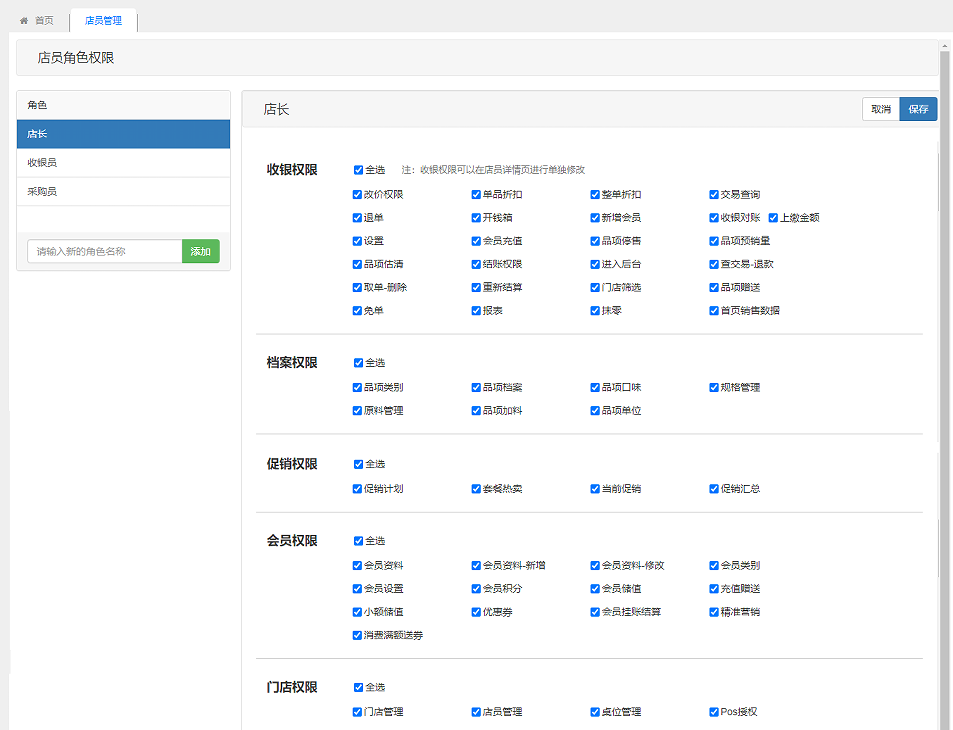This screenshot has width=953, height=730.
Task: Uncheck 退单 permission
Action: pos(357,218)
